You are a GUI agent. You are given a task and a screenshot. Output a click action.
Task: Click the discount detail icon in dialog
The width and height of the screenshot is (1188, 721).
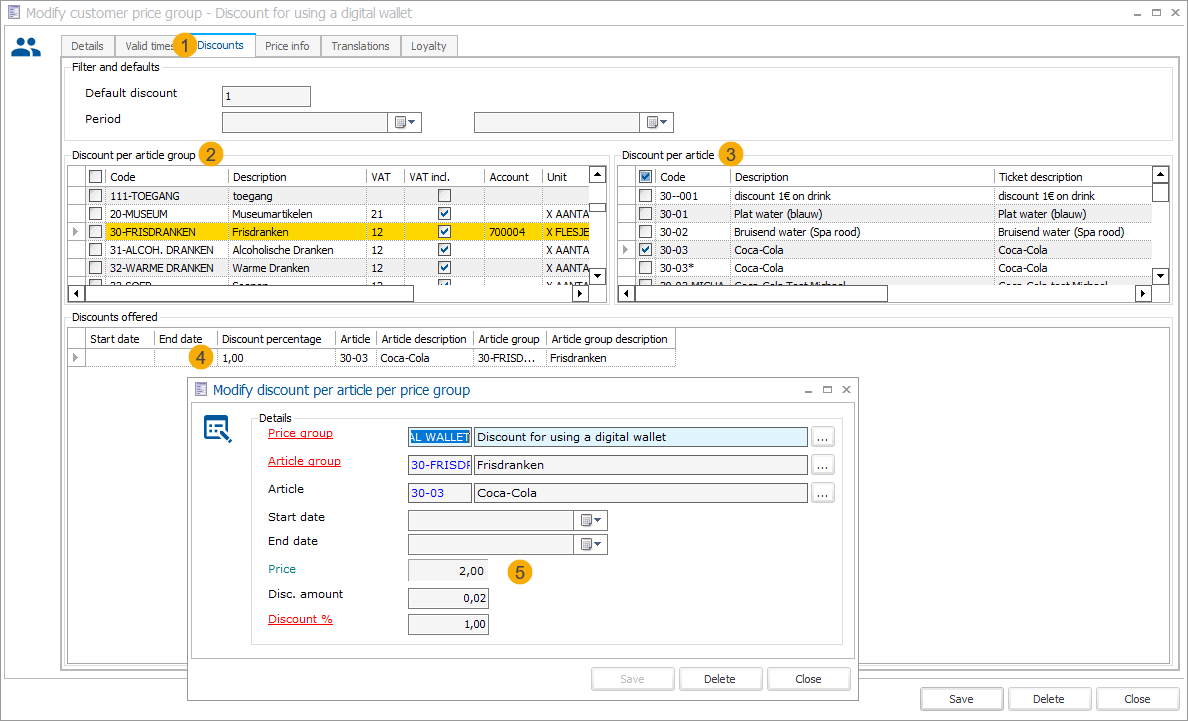(x=217, y=429)
